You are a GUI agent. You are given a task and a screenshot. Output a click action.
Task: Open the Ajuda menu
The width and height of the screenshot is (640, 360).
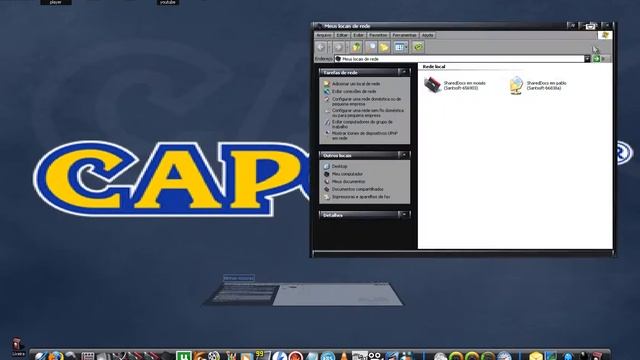pos(427,36)
